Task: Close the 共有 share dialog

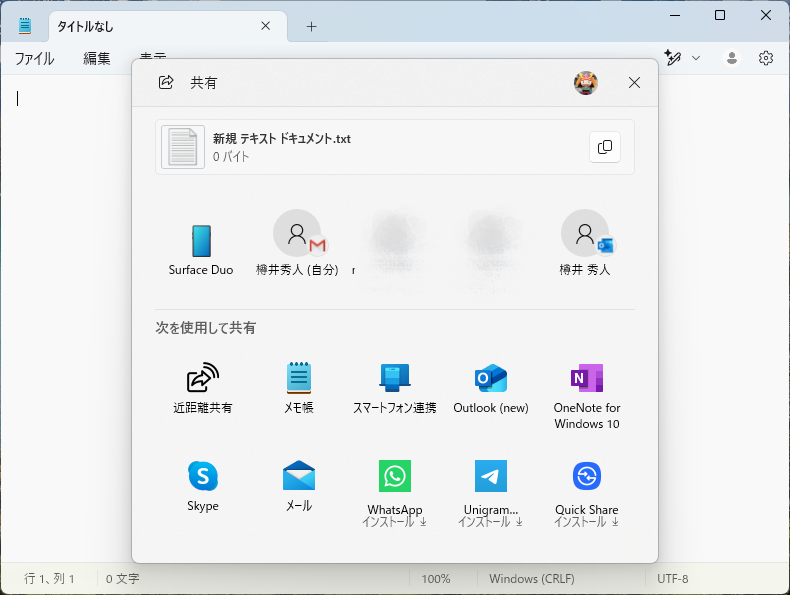Action: (634, 83)
